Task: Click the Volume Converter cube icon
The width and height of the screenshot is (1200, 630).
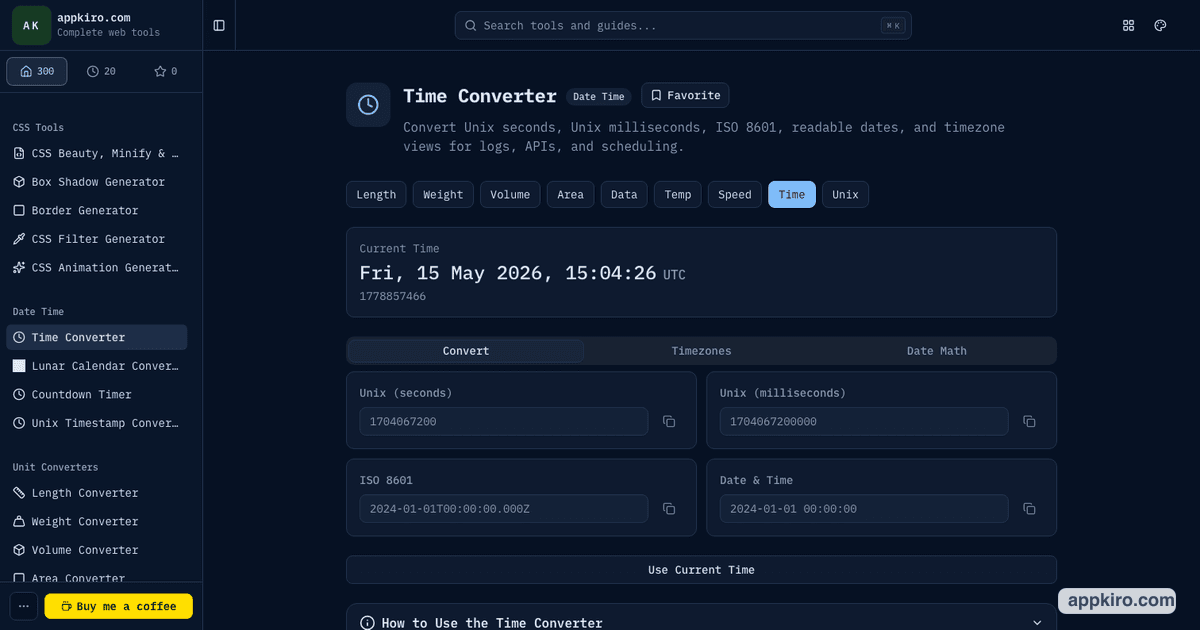Action: coord(19,550)
